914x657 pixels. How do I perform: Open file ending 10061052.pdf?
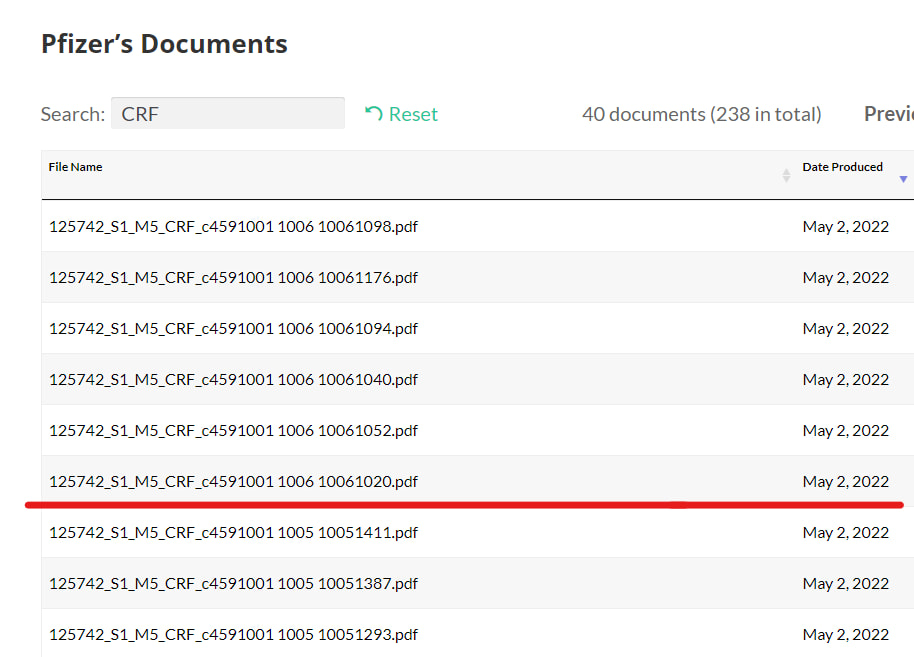click(x=233, y=430)
